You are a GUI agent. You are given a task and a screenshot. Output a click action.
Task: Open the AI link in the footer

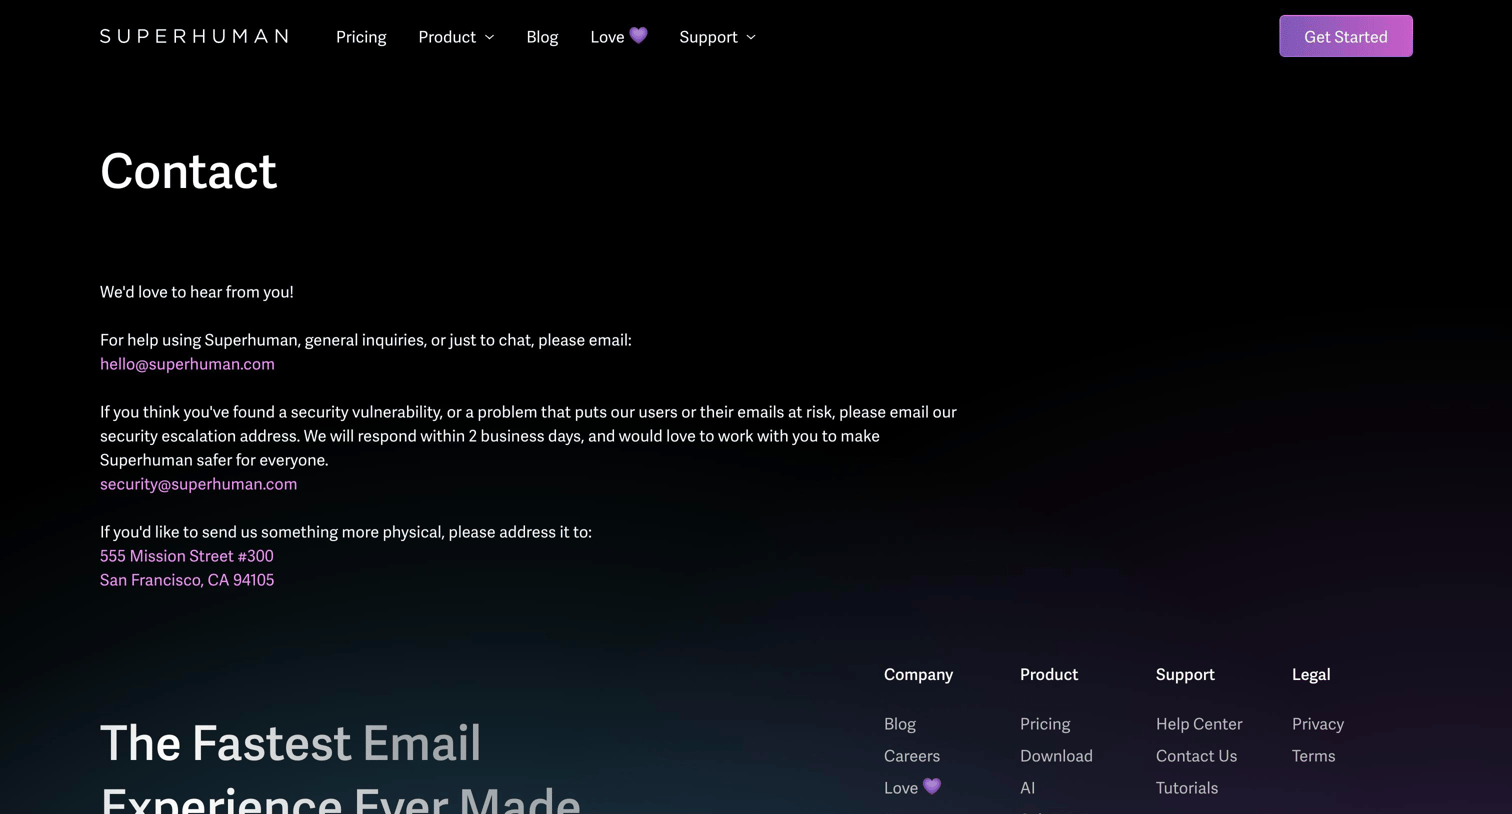(x=1027, y=788)
